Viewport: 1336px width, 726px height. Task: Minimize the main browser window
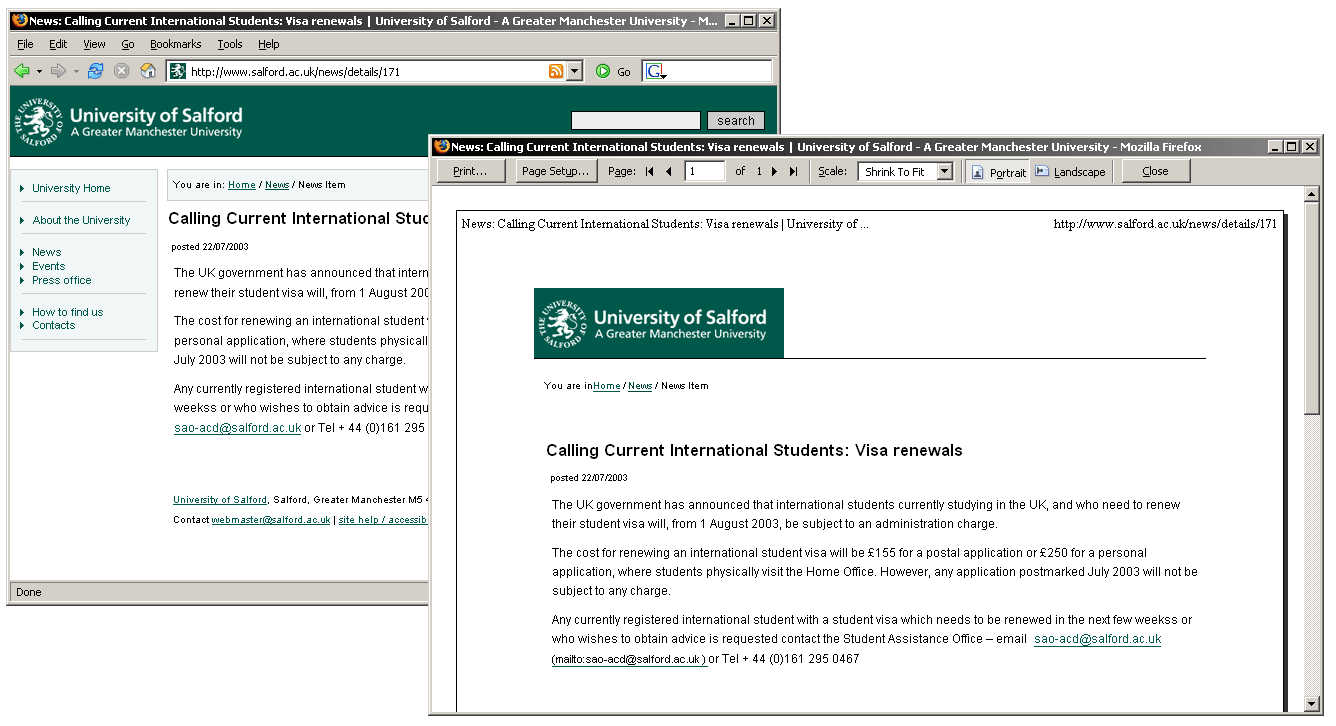pyautogui.click(x=733, y=21)
